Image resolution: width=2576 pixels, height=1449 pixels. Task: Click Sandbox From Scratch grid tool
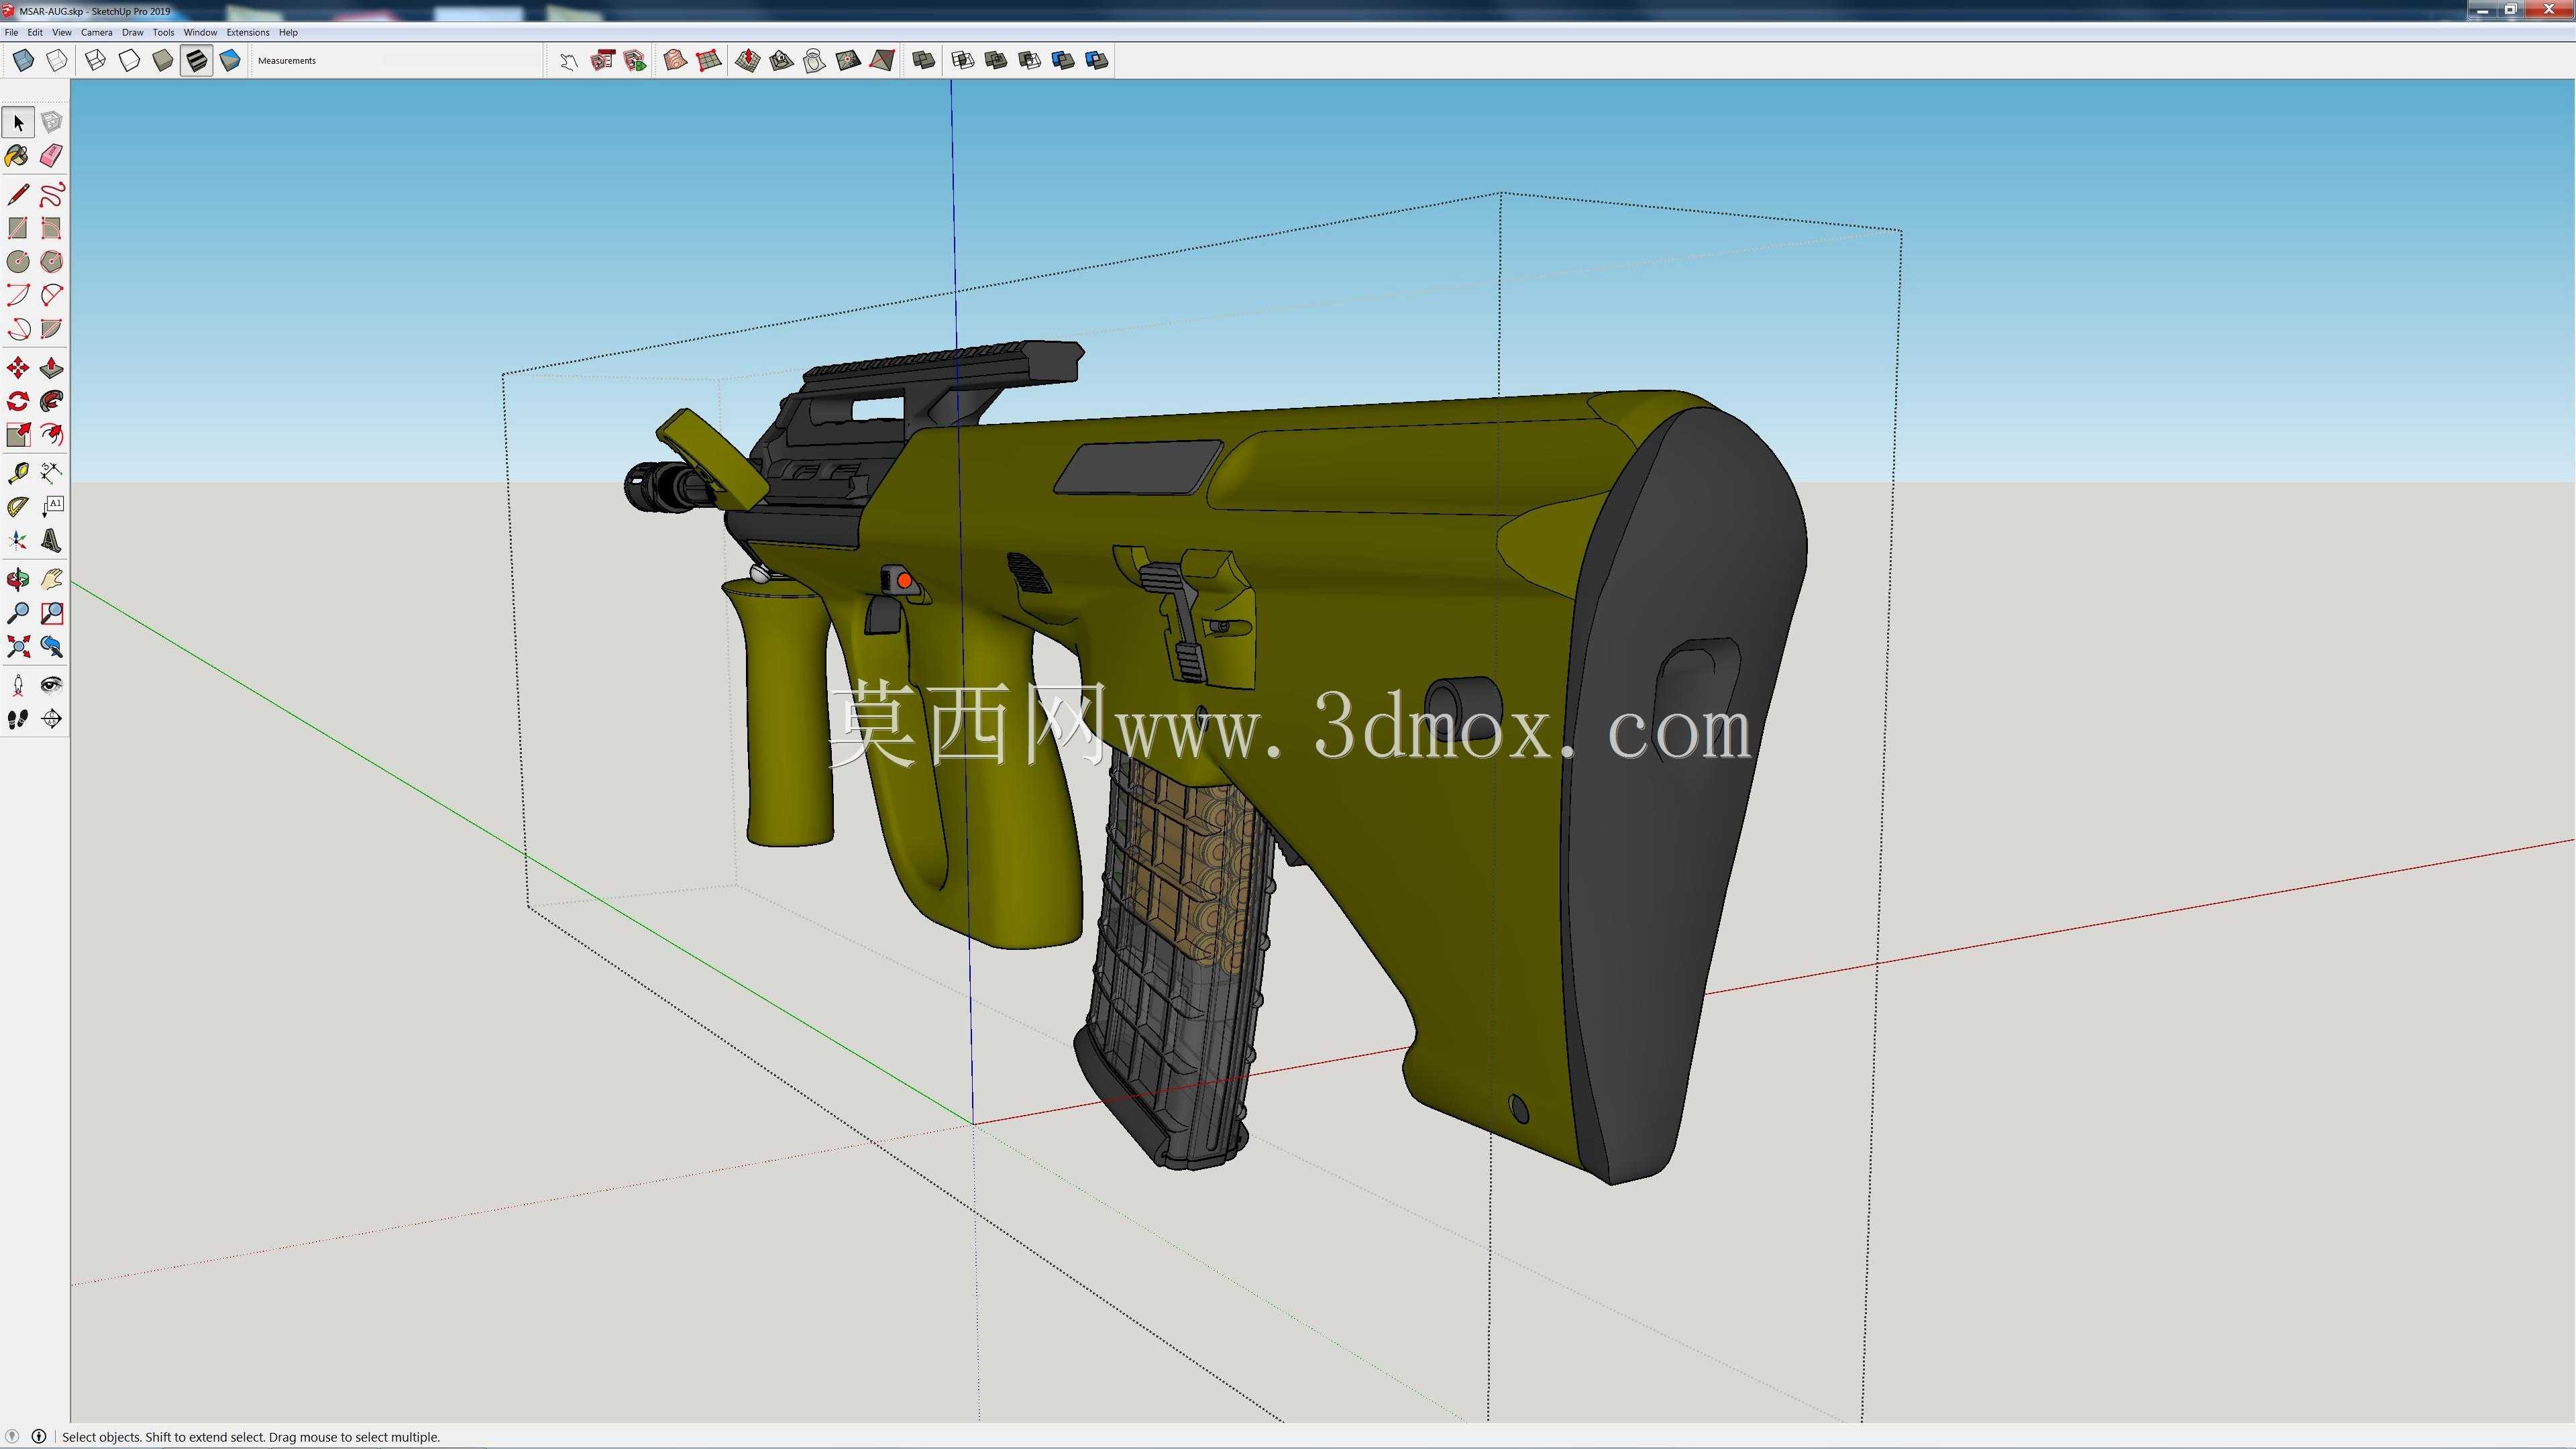709,61
